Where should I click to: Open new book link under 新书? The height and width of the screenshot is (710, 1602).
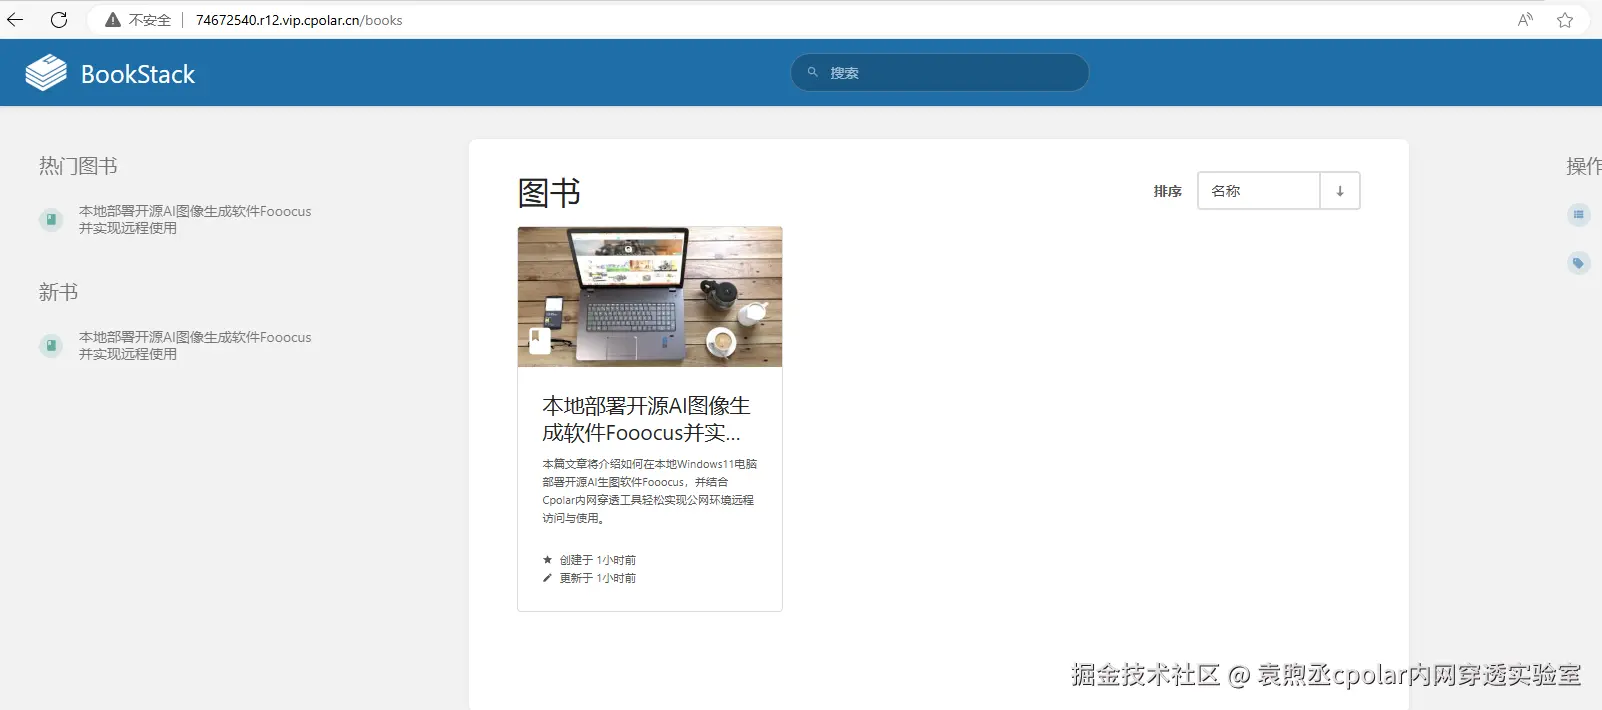(x=195, y=345)
